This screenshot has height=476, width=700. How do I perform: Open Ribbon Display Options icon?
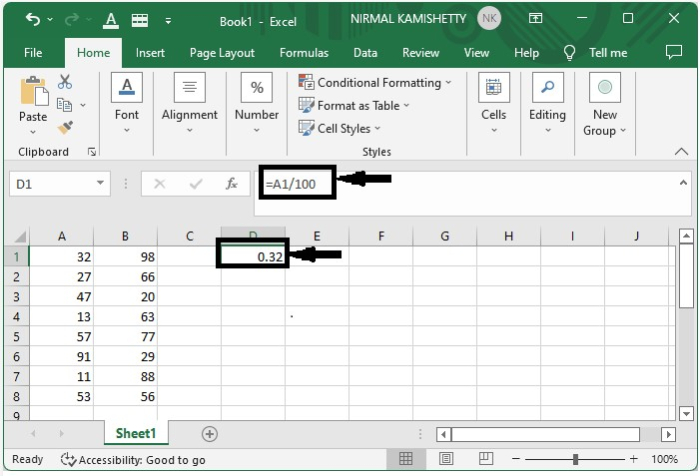click(x=535, y=18)
